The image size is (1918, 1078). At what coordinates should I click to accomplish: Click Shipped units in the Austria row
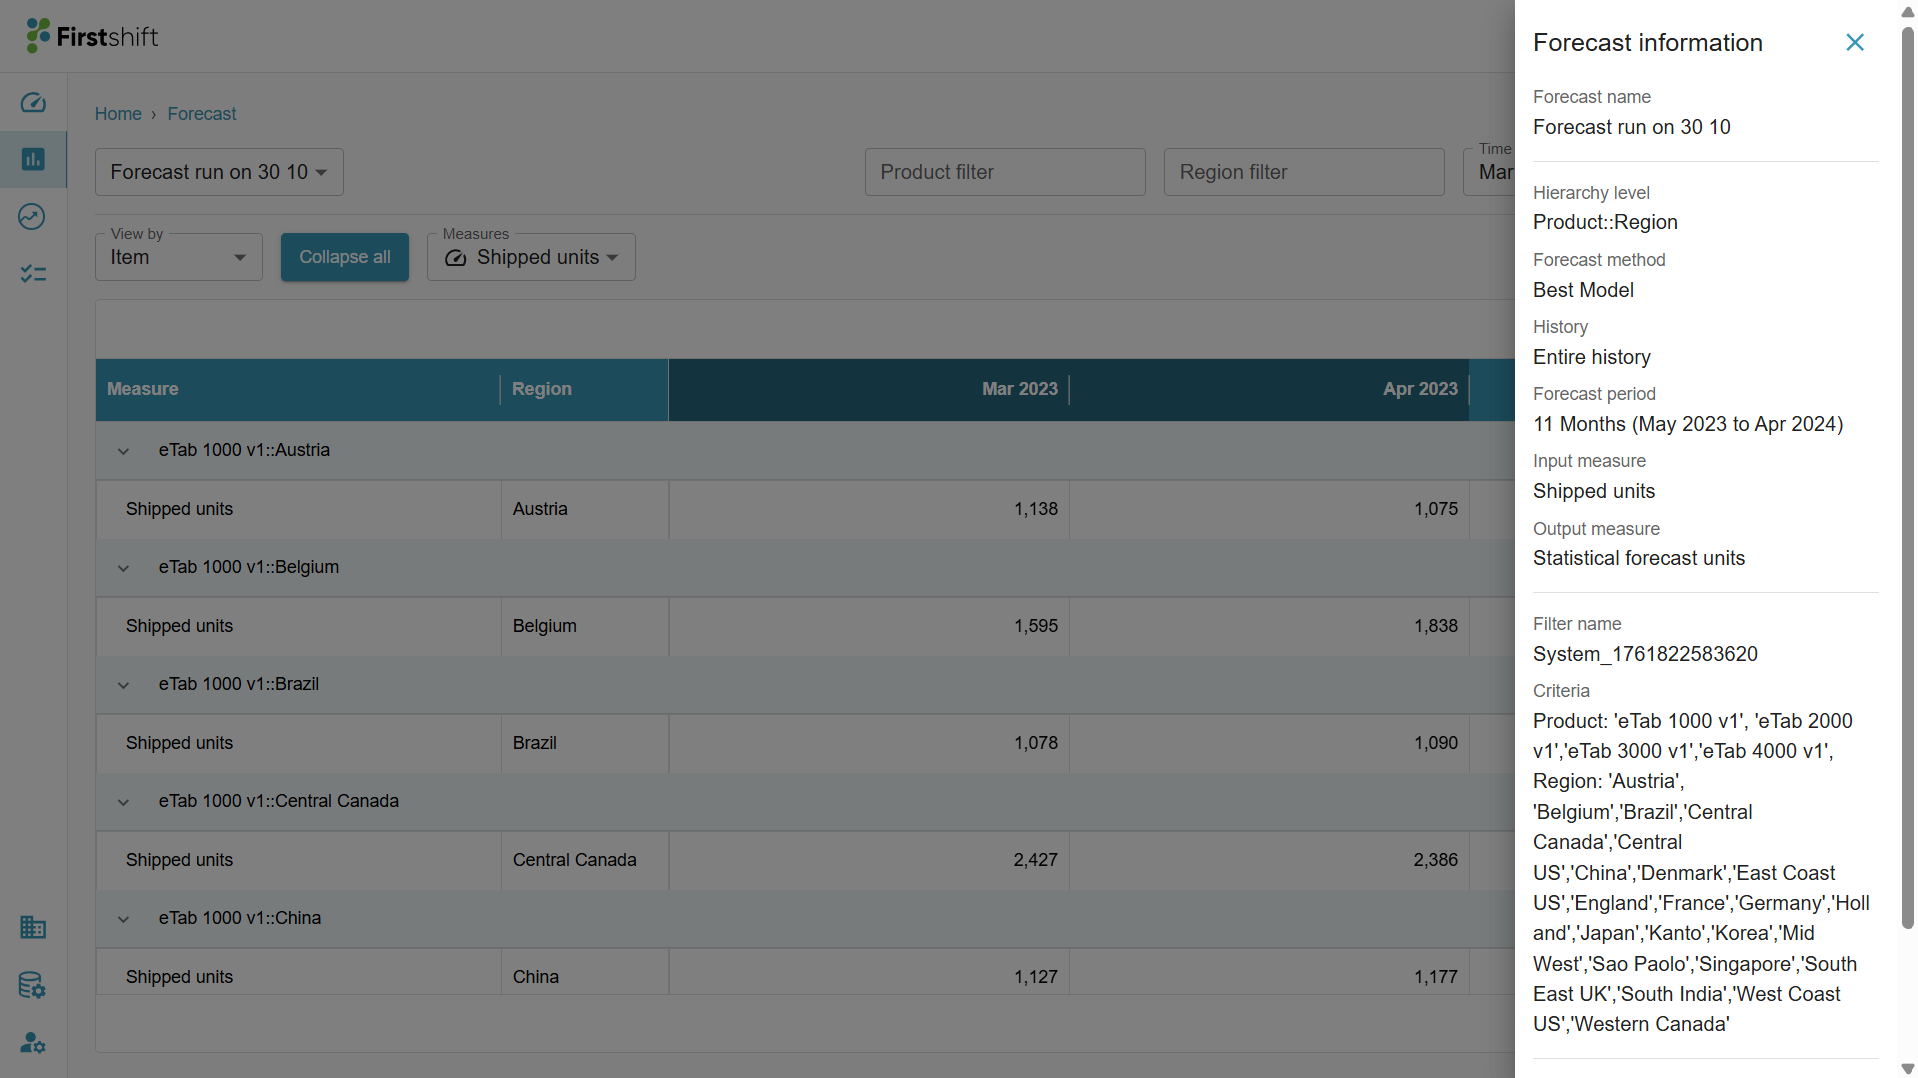pos(179,509)
